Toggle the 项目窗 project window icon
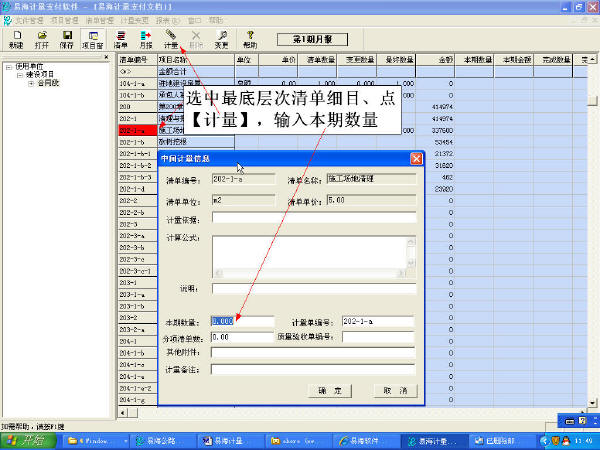This screenshot has width=600, height=450. [x=93, y=39]
